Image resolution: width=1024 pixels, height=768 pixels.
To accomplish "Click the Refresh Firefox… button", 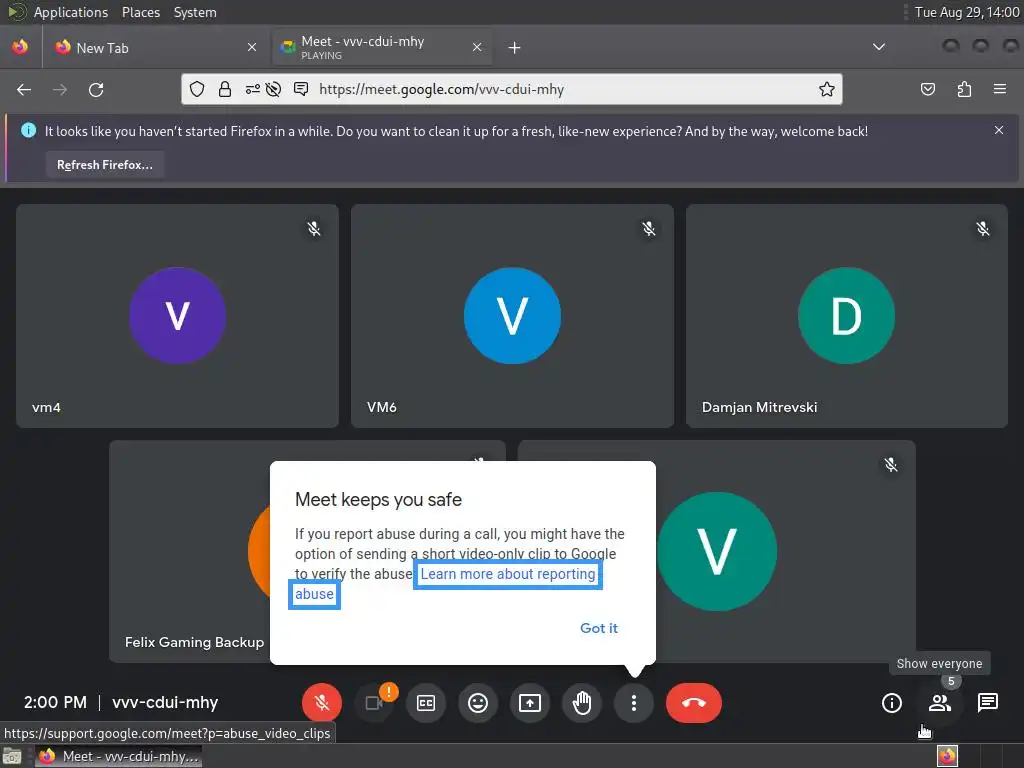I will pos(104,165).
